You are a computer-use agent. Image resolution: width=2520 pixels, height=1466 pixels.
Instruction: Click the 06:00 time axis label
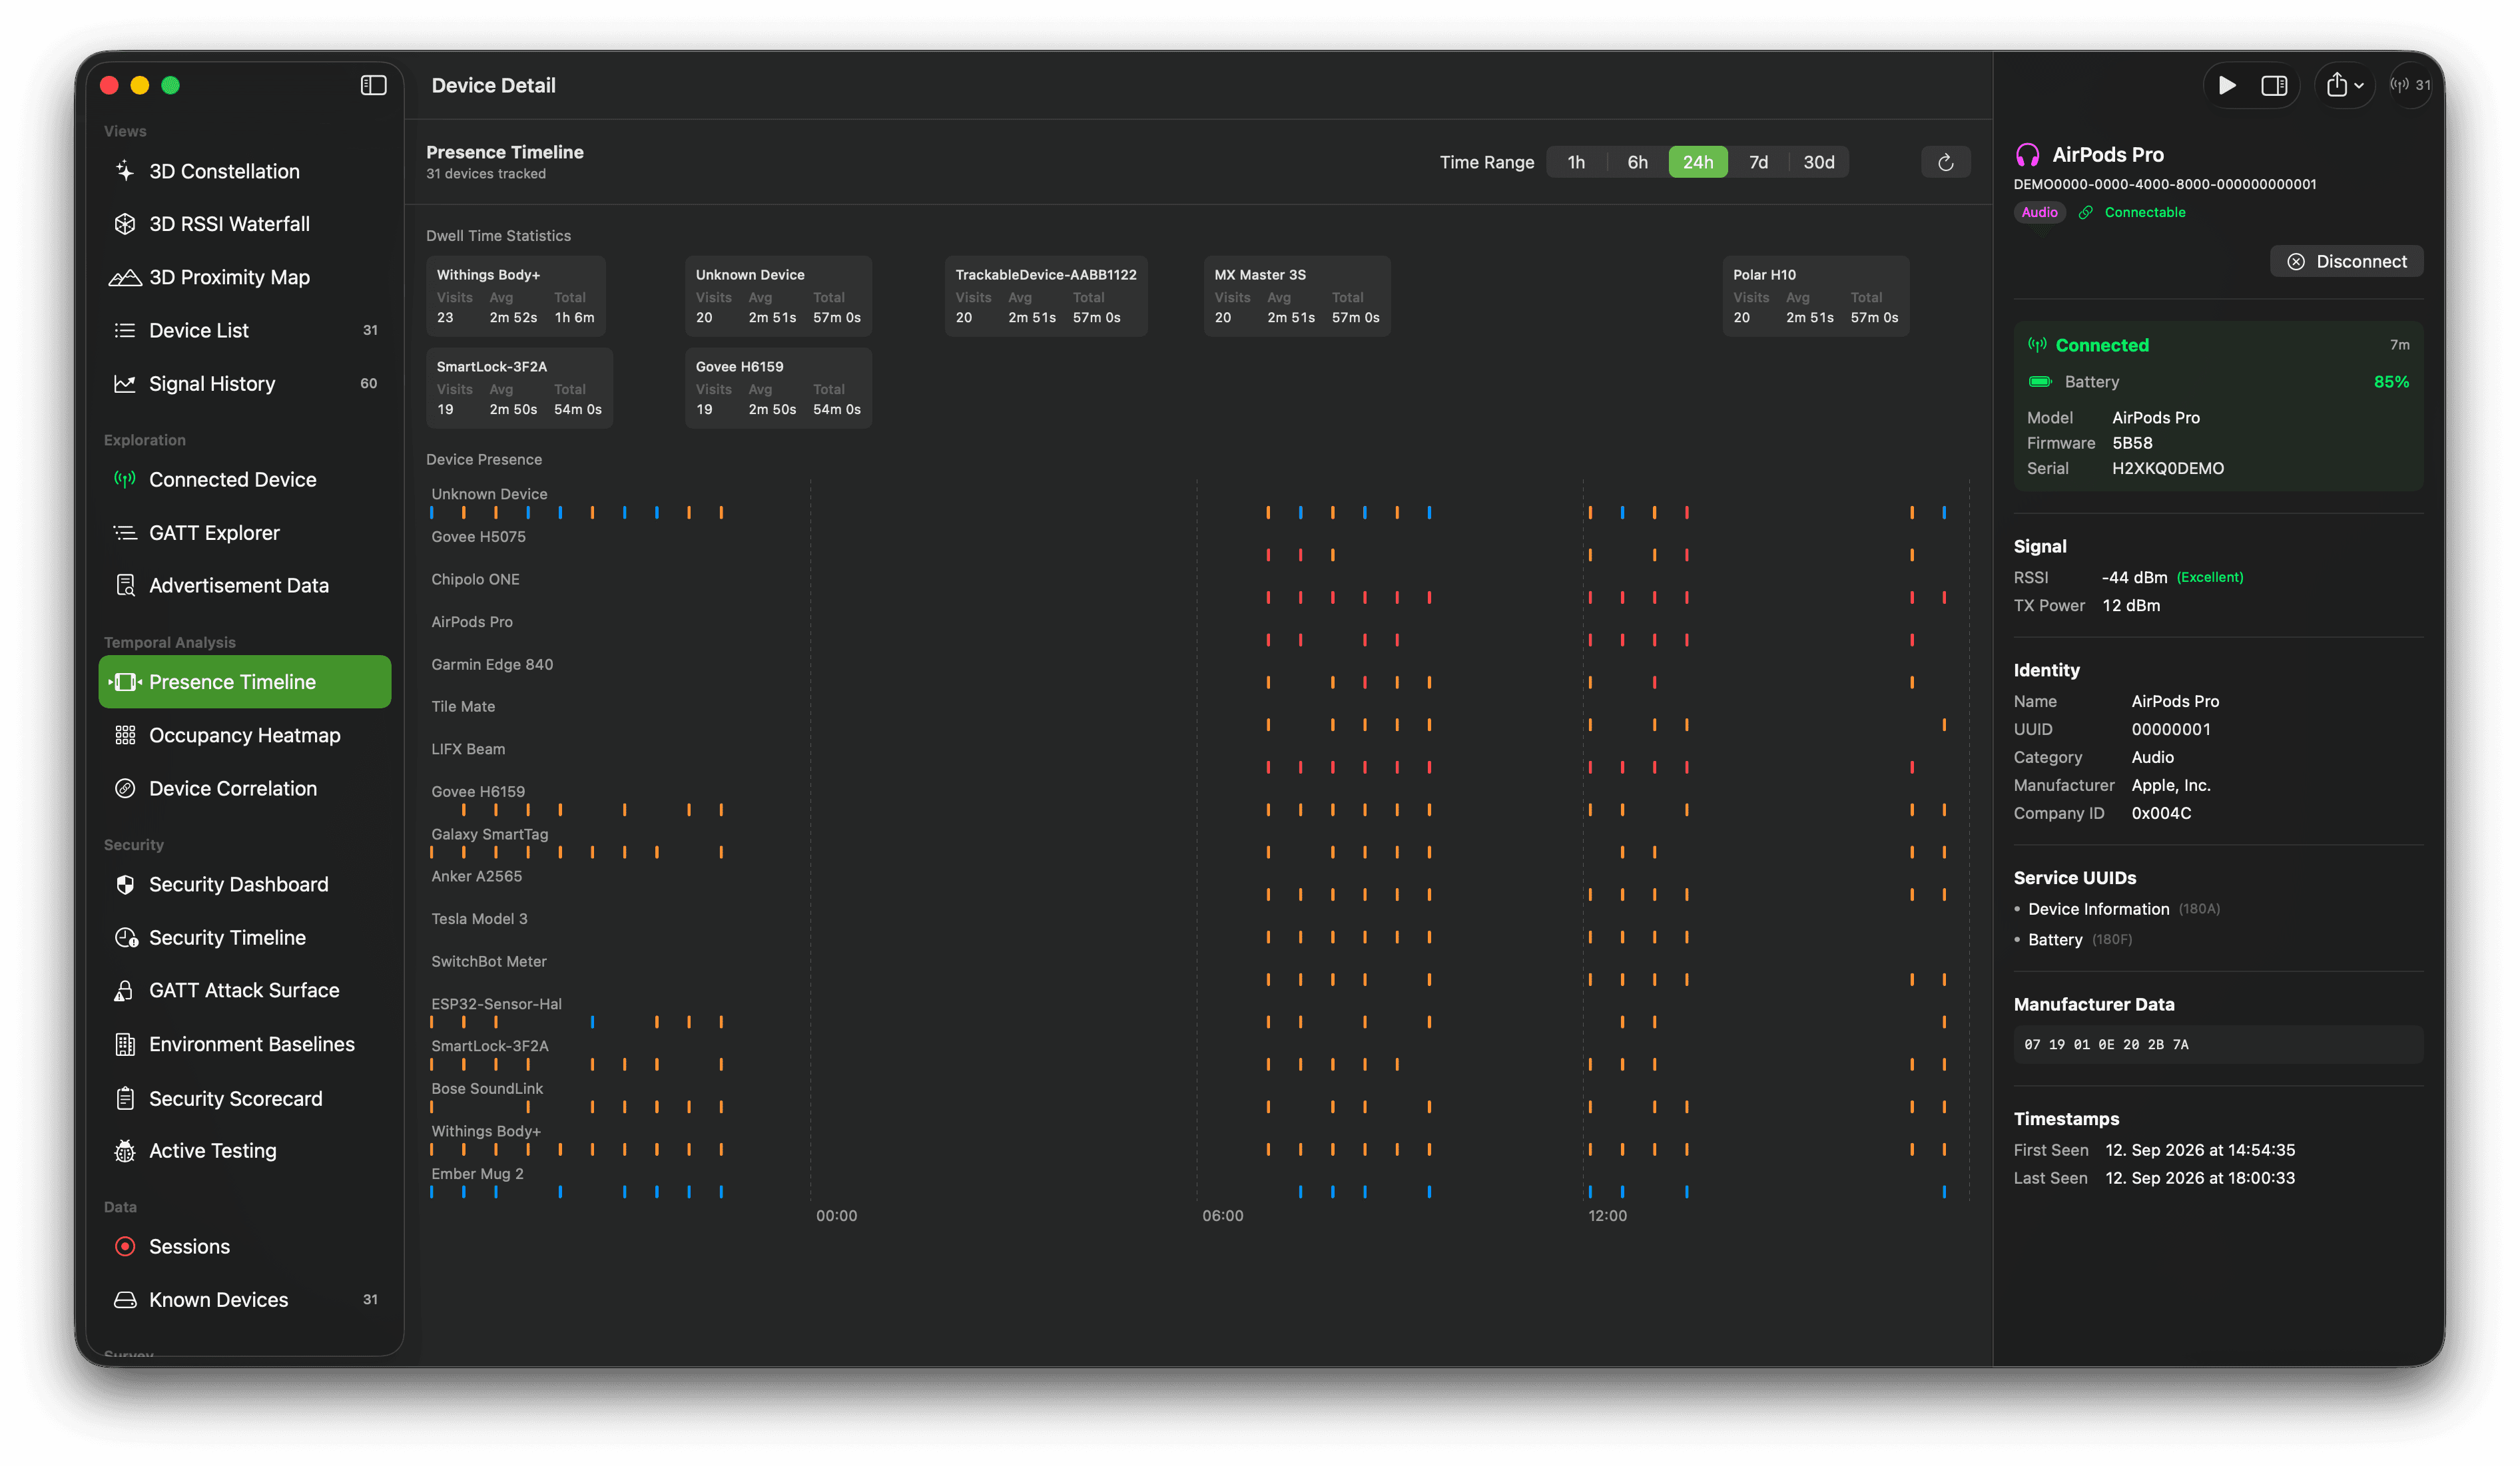1222,1215
